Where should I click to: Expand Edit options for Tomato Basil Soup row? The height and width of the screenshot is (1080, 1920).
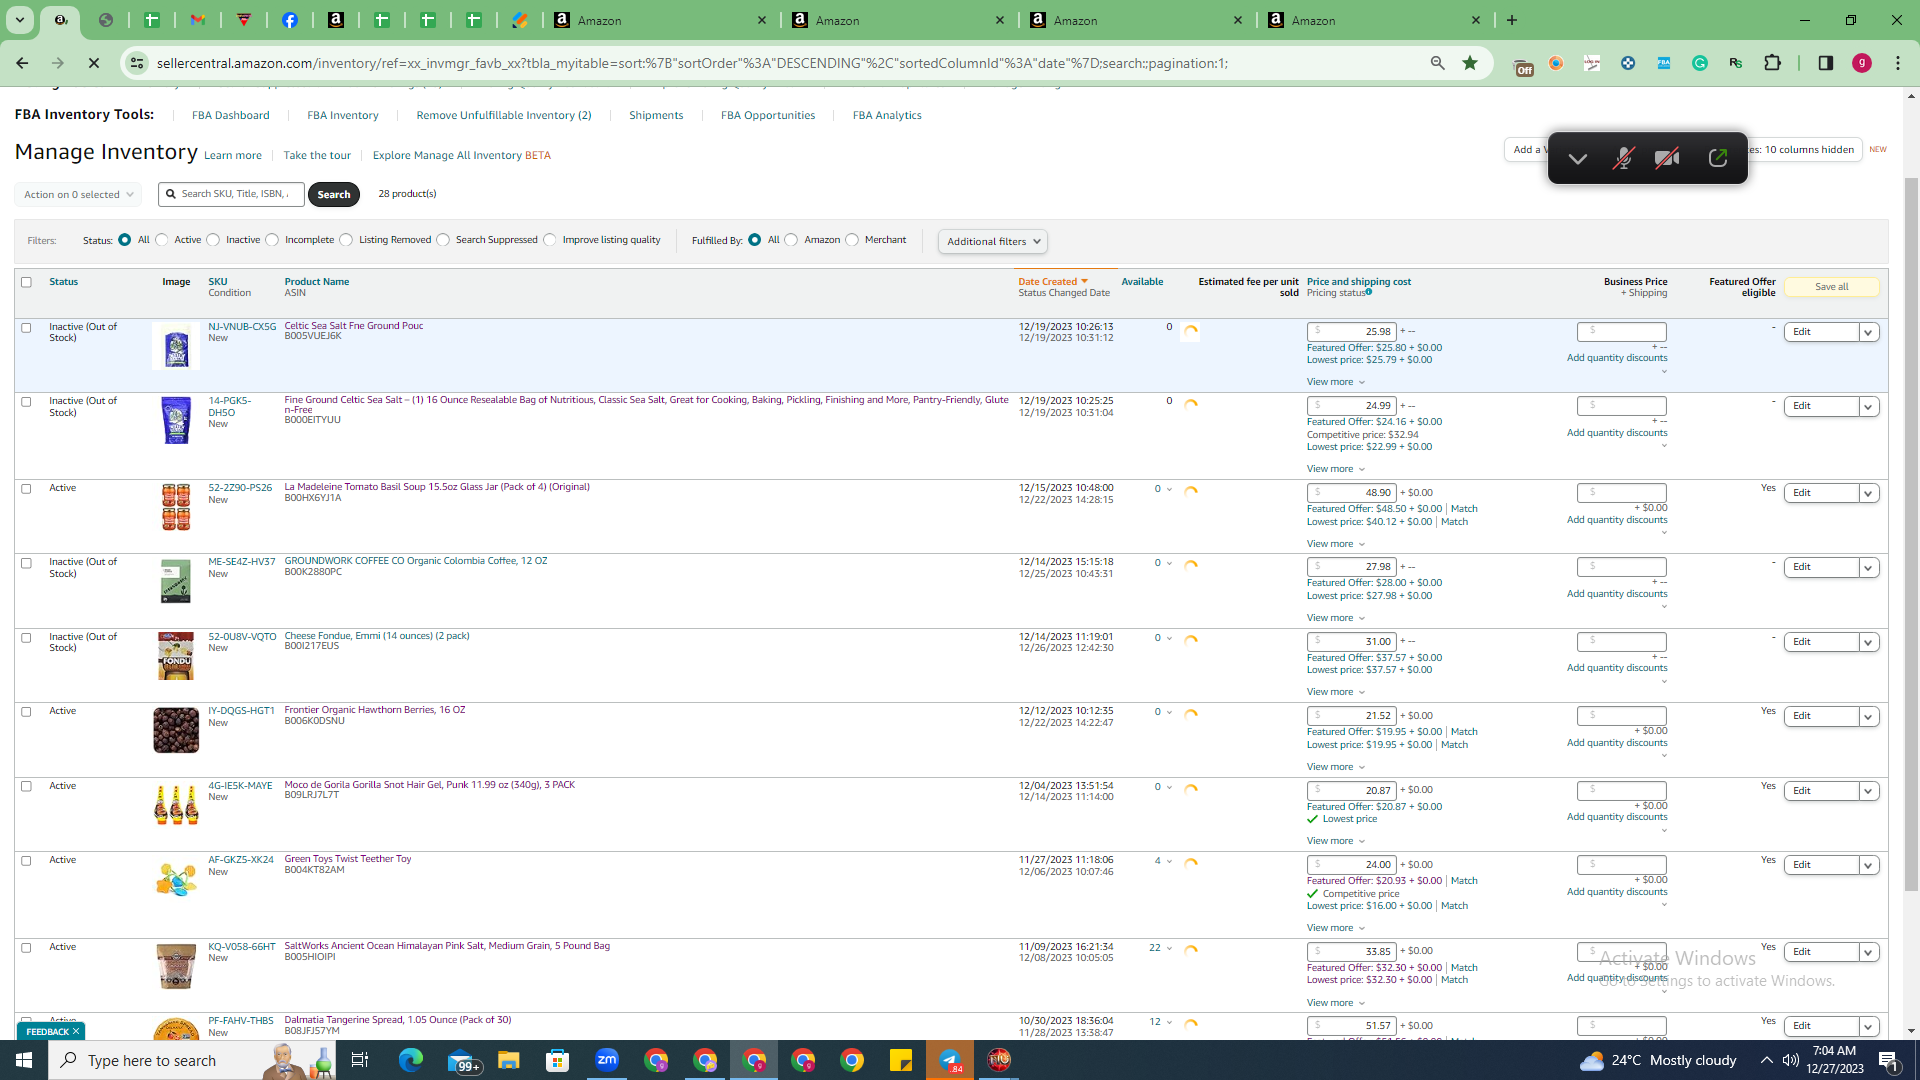point(1868,493)
